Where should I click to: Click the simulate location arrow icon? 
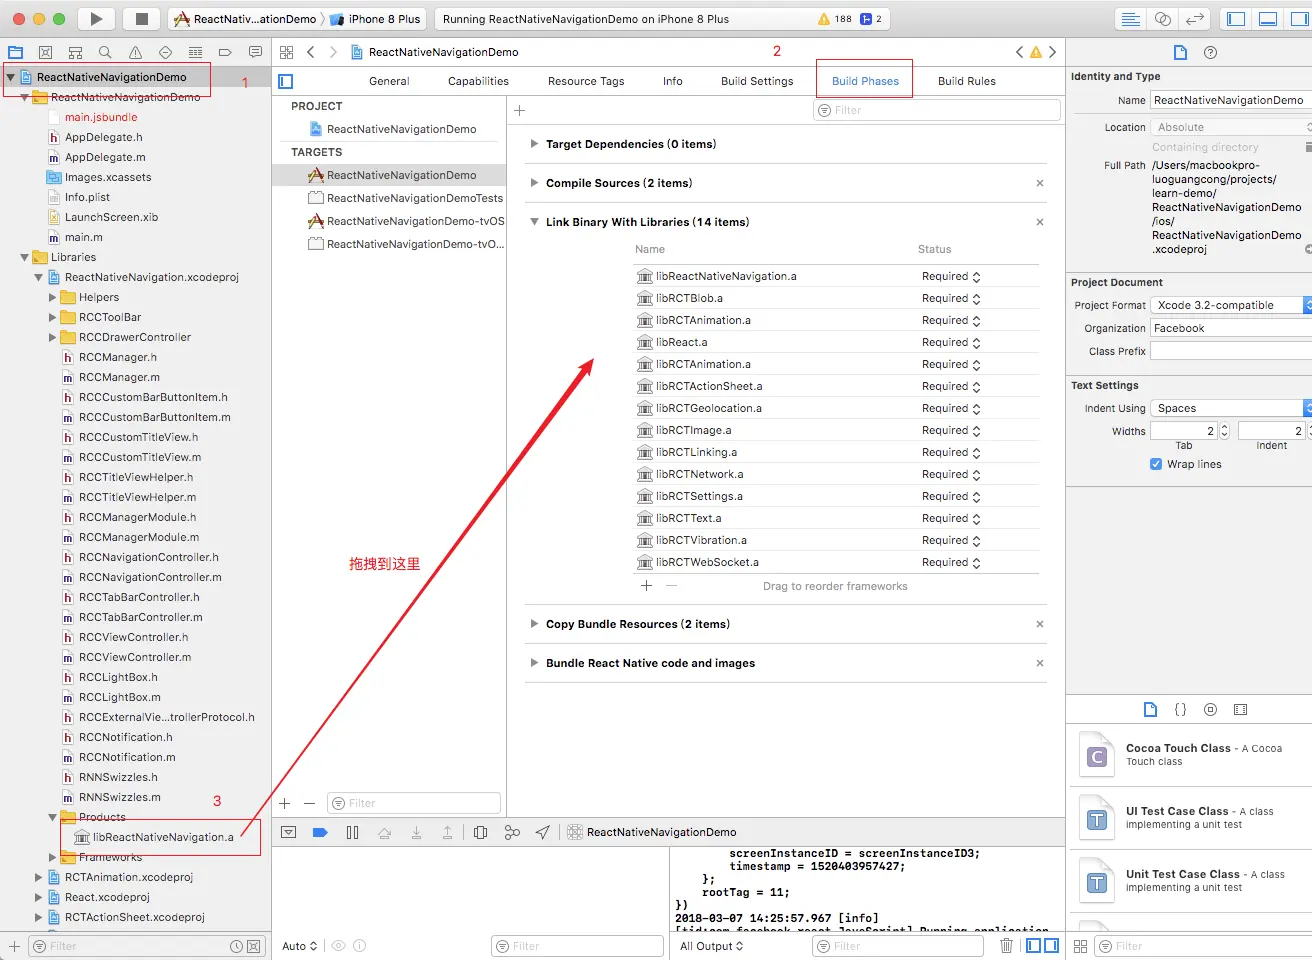[543, 832]
